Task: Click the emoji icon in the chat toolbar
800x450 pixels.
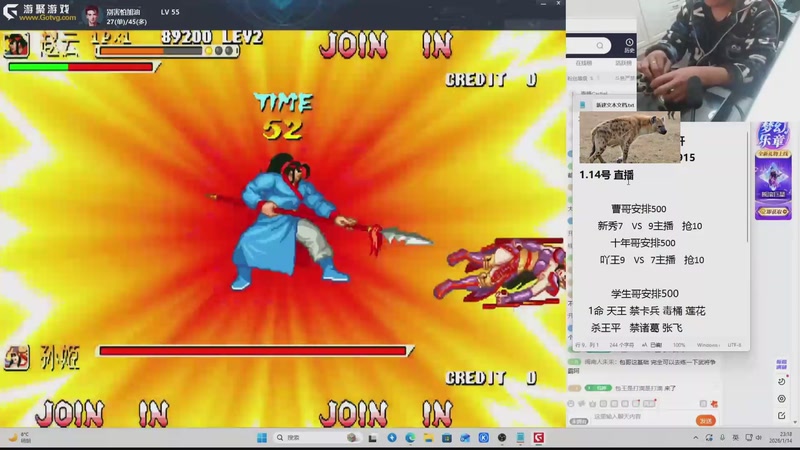Action: pyautogui.click(x=571, y=404)
